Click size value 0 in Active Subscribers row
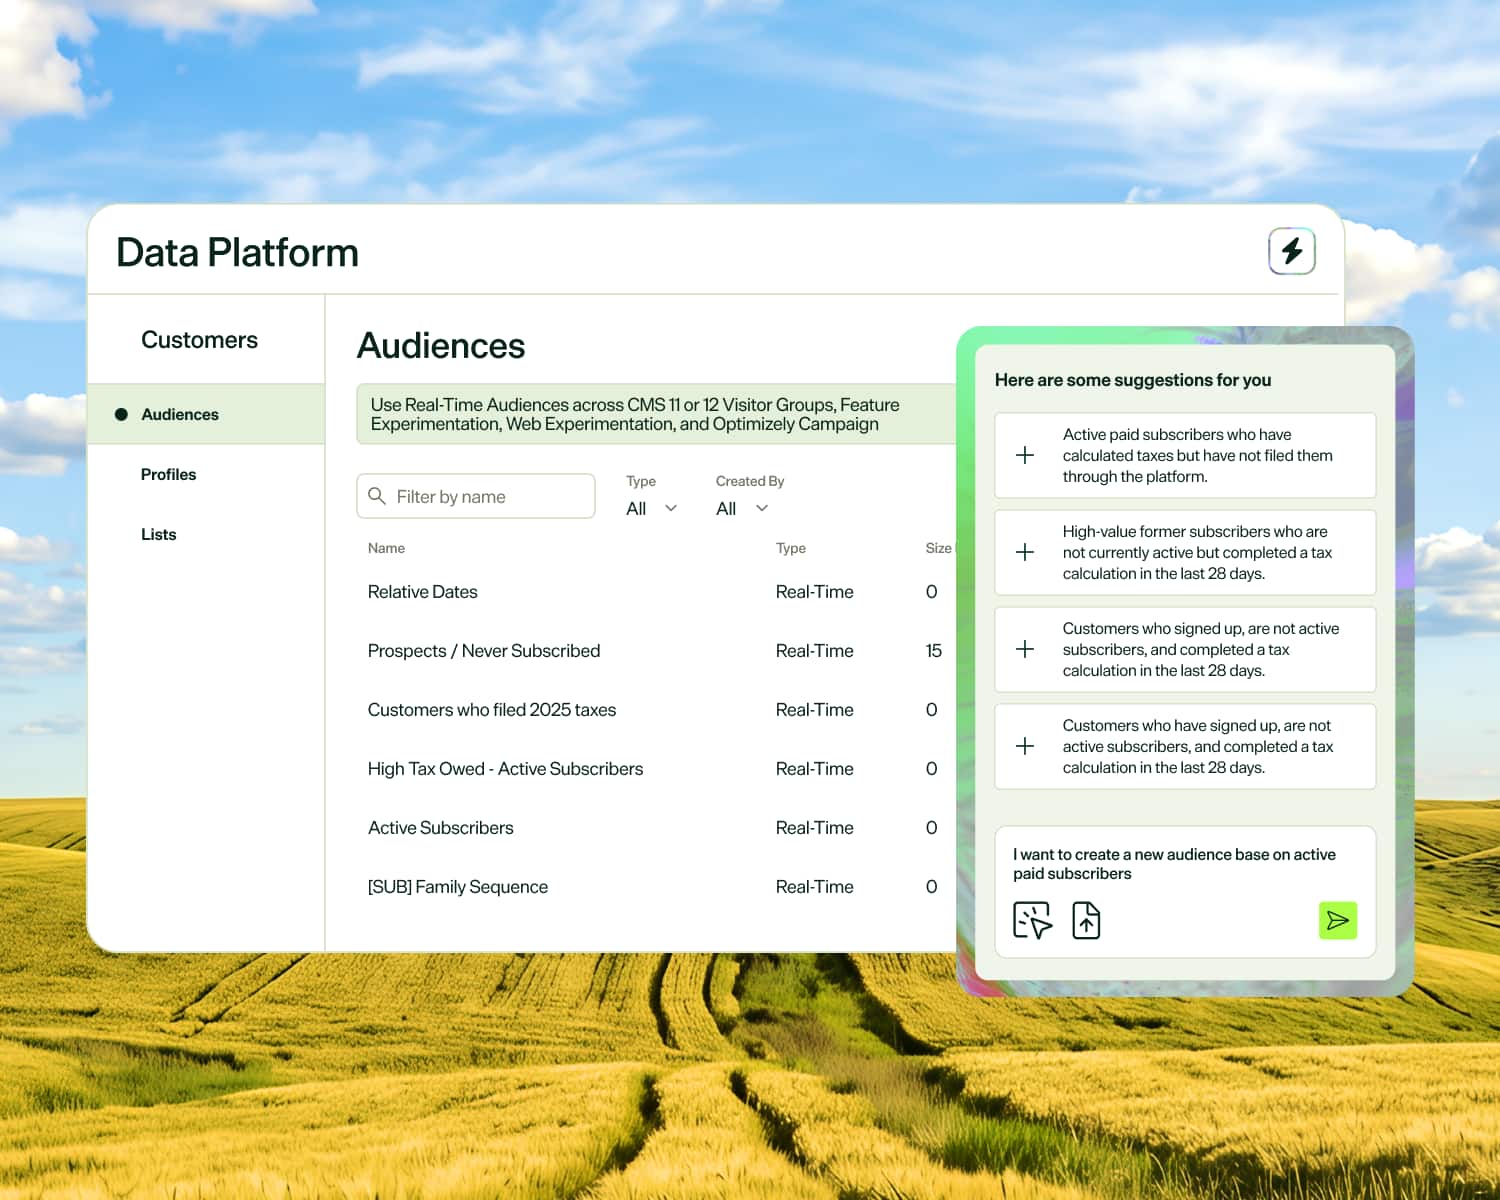This screenshot has height=1200, width=1500. pos(931,828)
